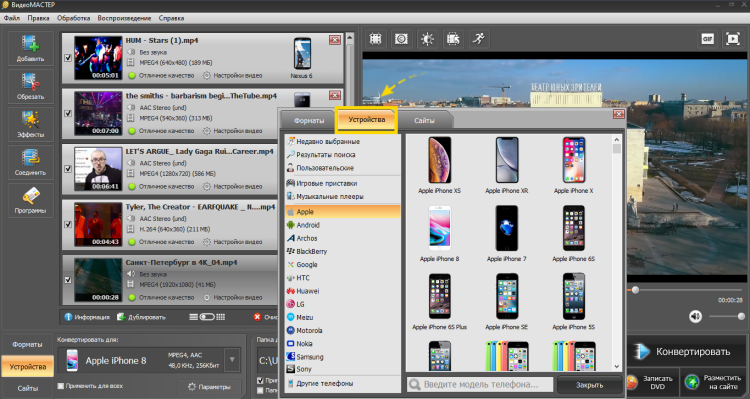750x399 pixels.
Task: Select Android in device category list
Action: [x=342, y=225]
